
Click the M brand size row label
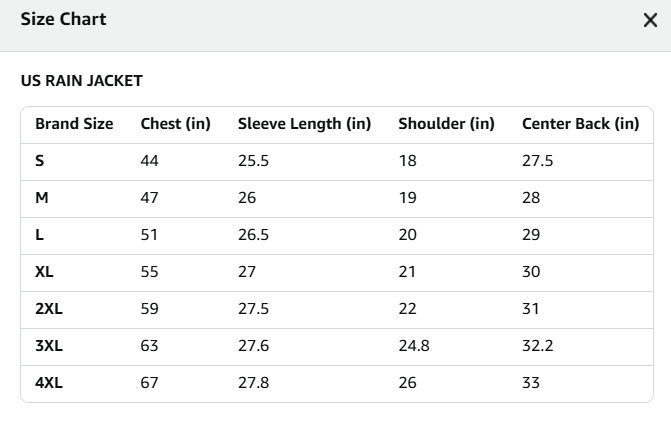pos(42,198)
